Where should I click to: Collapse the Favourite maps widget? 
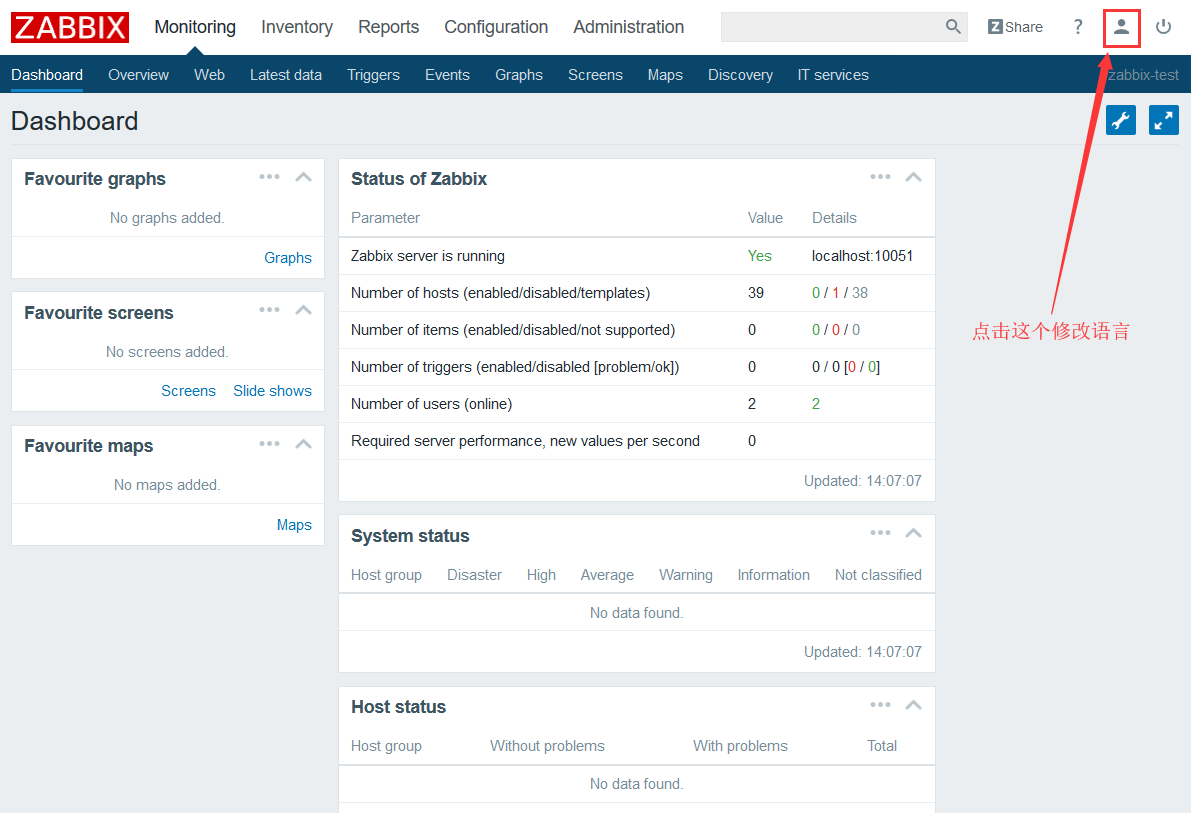[x=303, y=444]
